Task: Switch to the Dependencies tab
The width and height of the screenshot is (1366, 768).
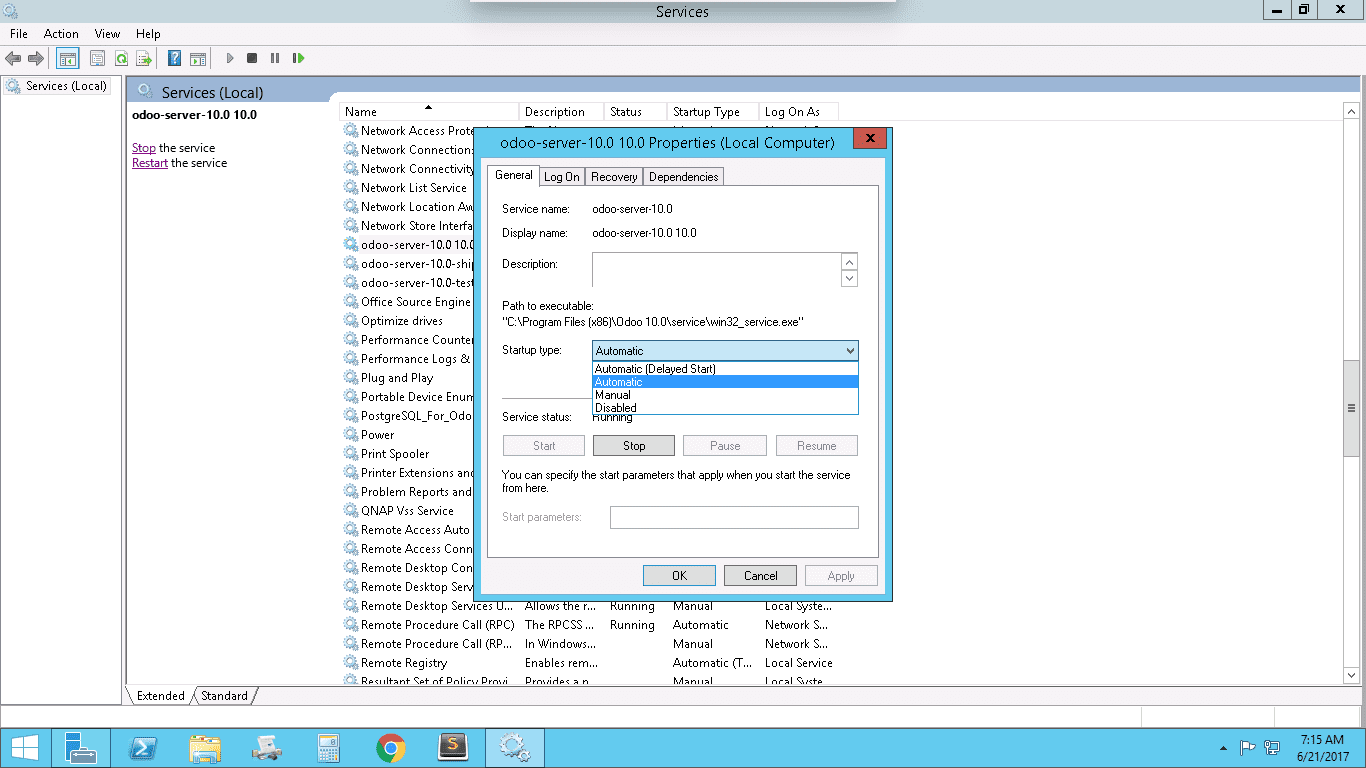Action: 683,177
